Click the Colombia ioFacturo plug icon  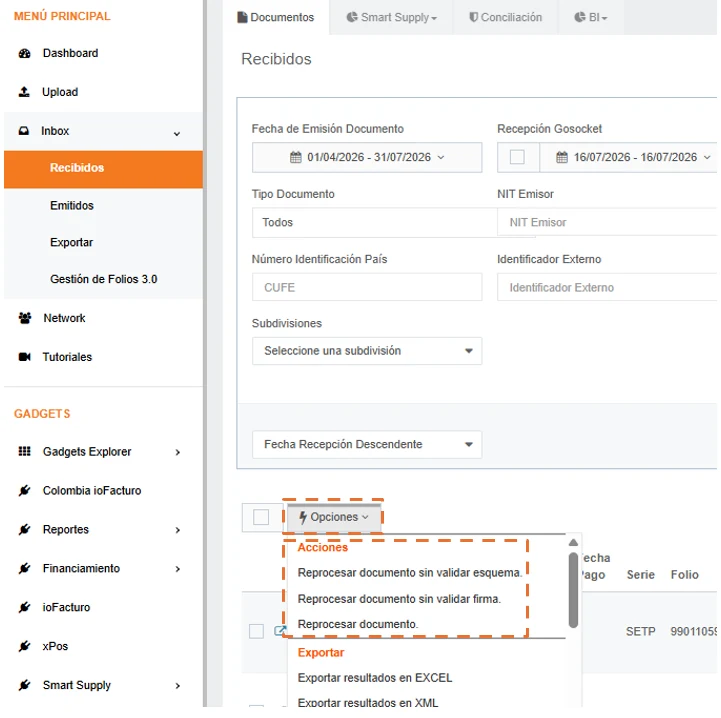[24, 491]
